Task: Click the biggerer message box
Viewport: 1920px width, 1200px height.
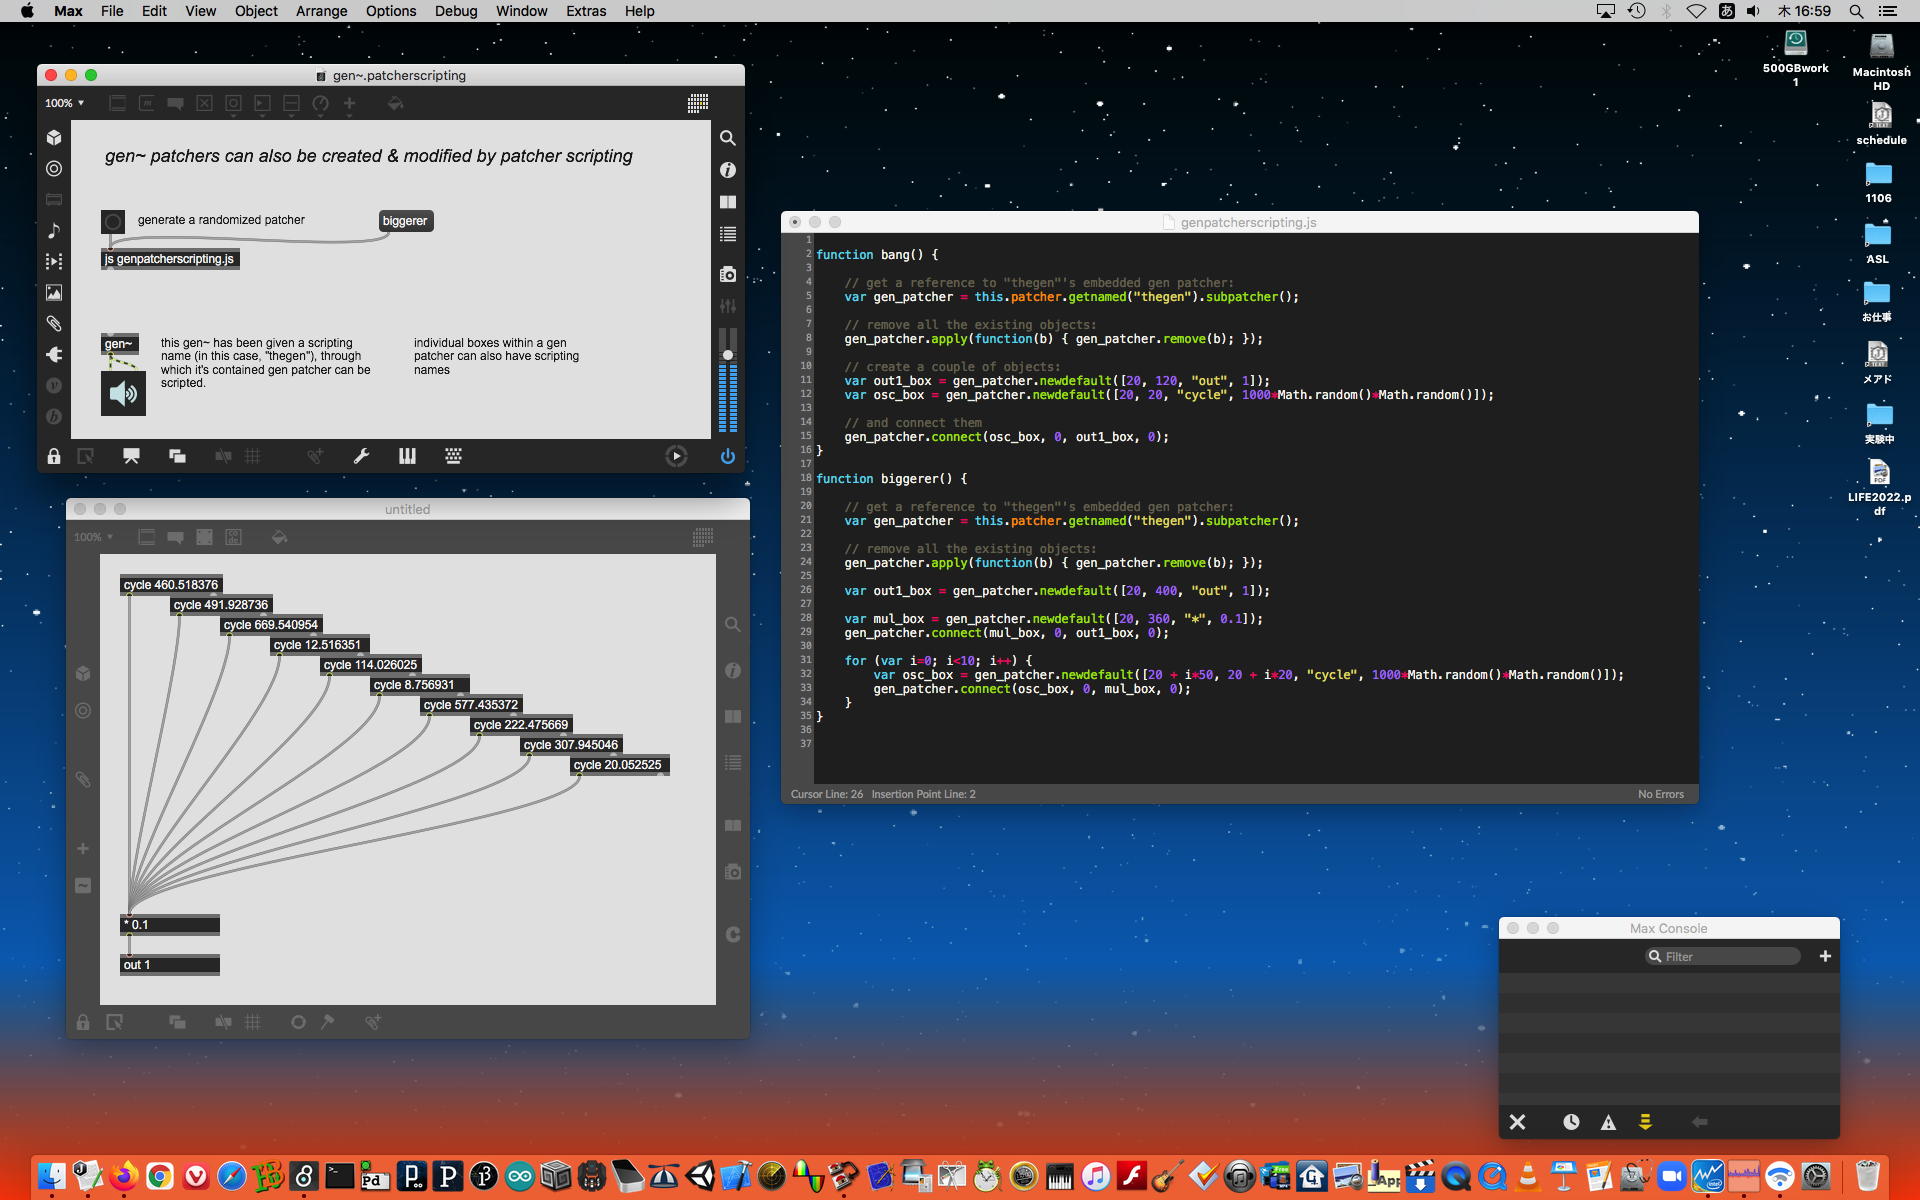Action: (x=405, y=221)
